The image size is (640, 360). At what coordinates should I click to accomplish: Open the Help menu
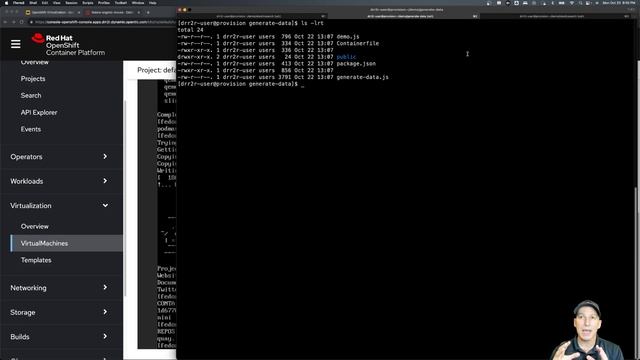[153, 3]
